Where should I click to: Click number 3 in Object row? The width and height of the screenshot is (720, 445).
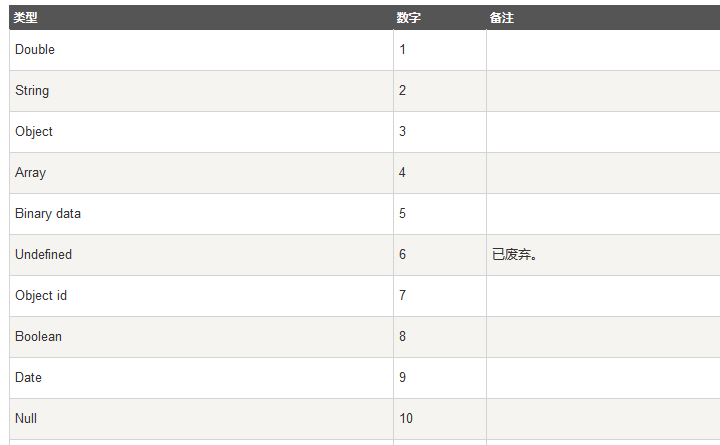[402, 131]
